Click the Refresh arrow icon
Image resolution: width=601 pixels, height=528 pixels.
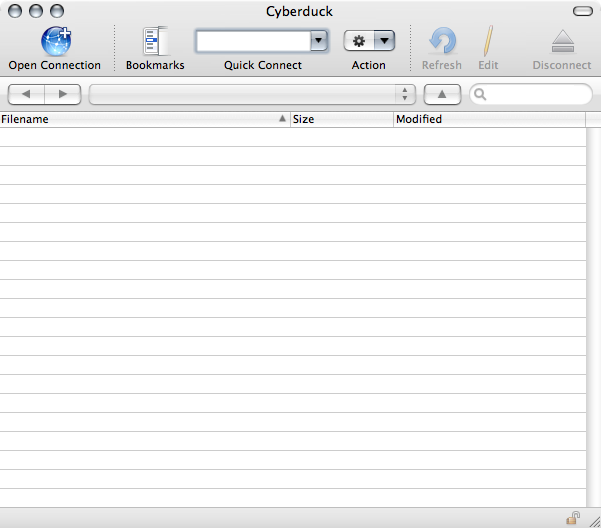[441, 41]
